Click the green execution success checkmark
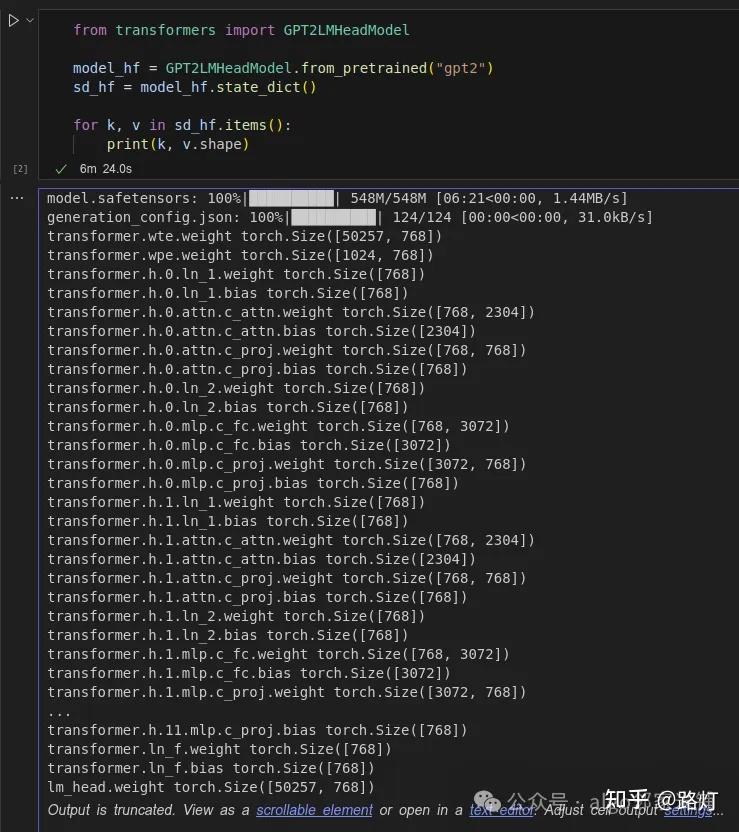 (61, 169)
